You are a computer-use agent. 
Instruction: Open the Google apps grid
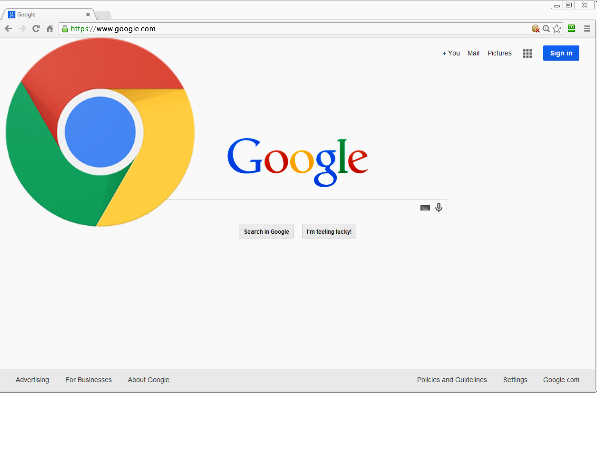[527, 53]
